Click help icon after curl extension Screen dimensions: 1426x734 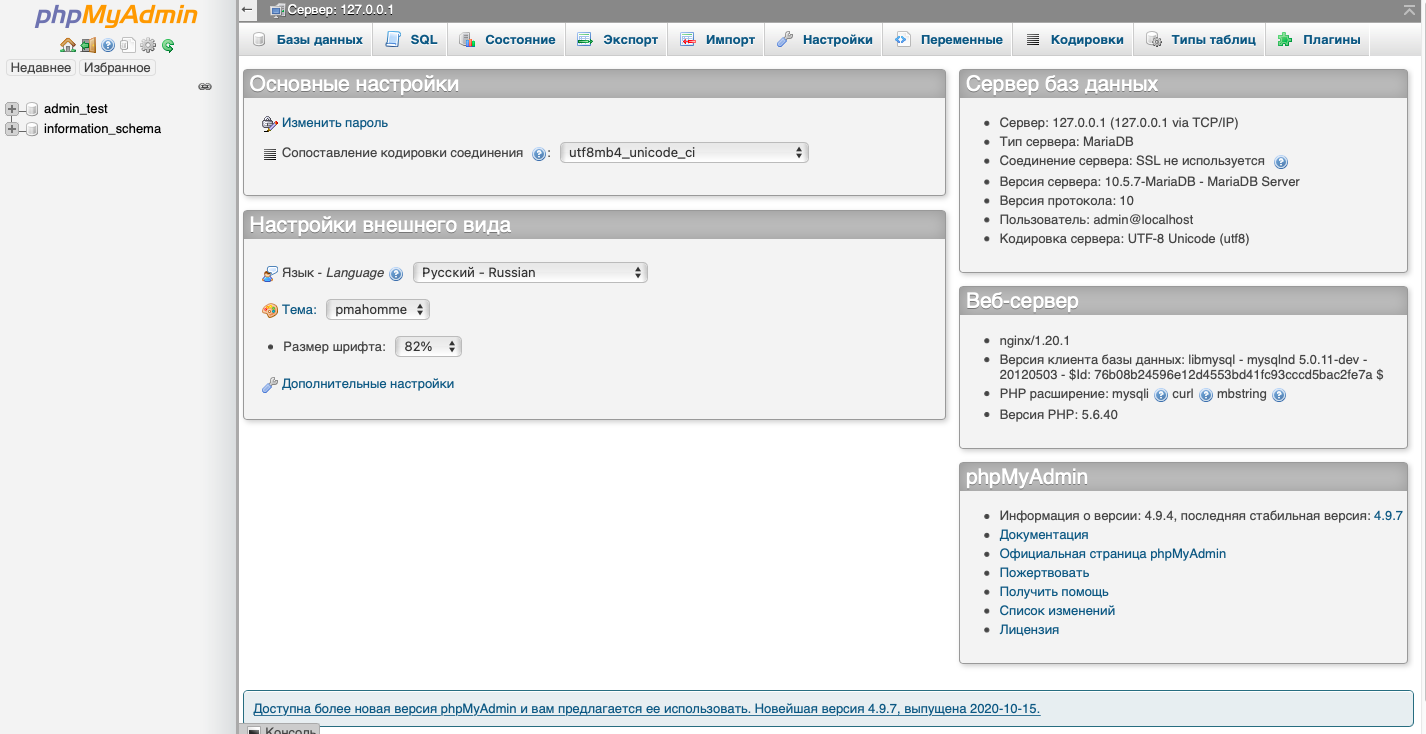[x=1206, y=395]
